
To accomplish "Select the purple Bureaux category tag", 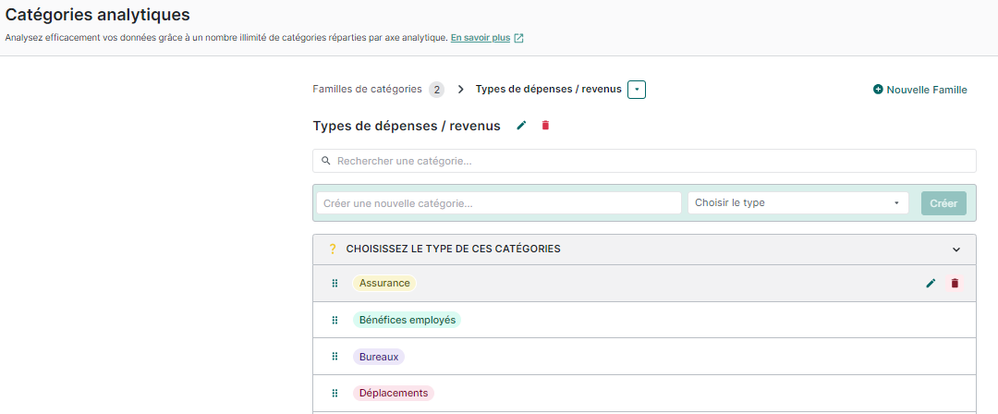I will point(378,357).
